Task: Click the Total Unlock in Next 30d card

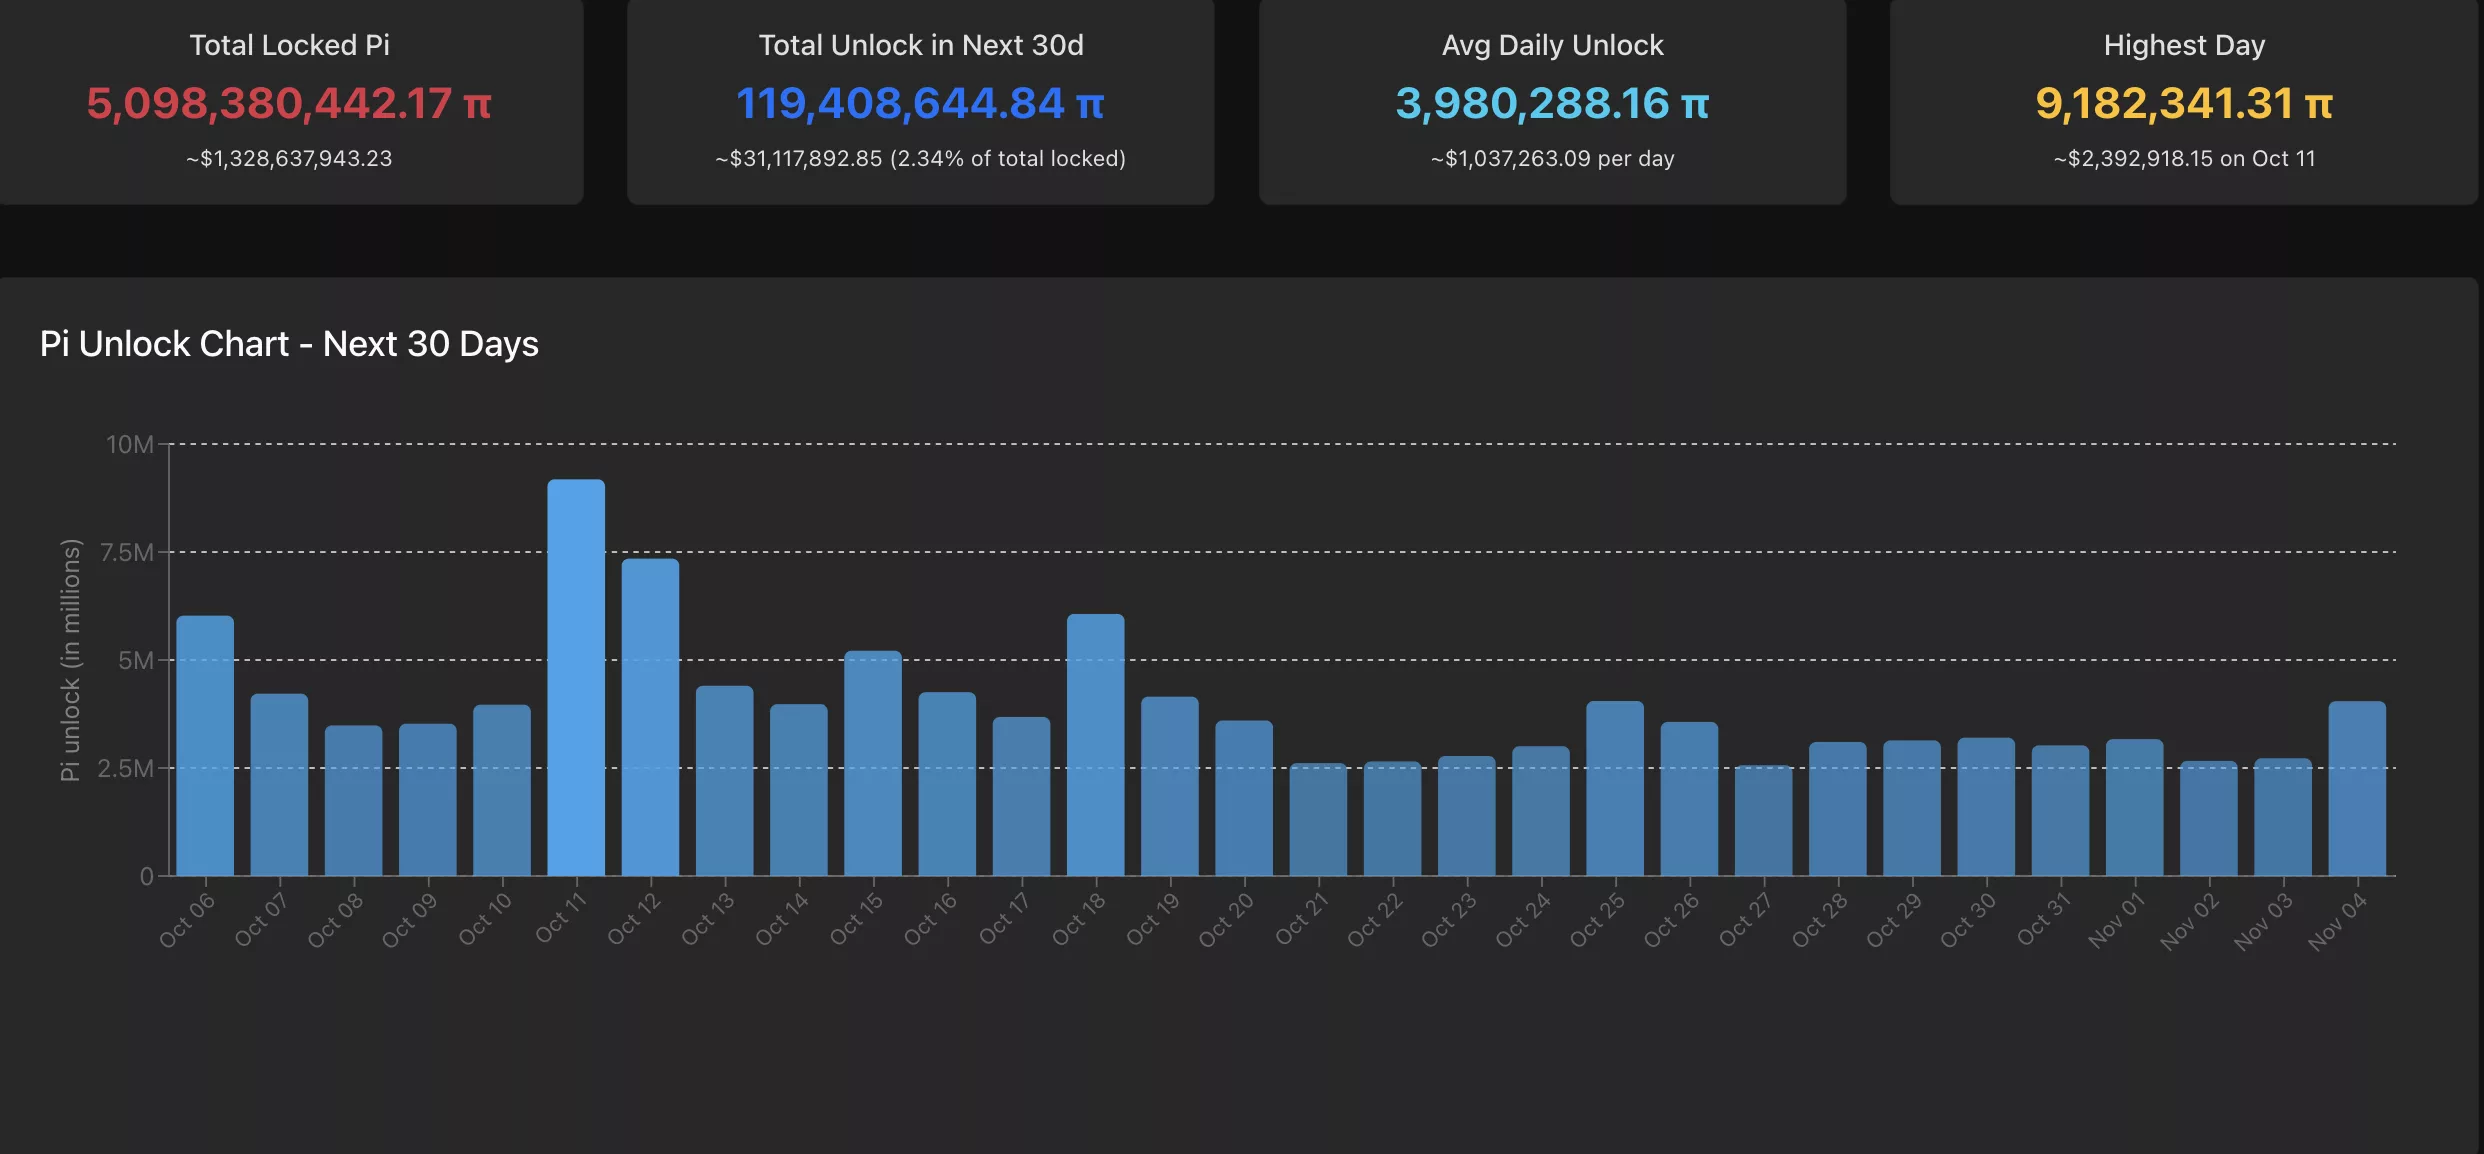Action: click(x=920, y=100)
